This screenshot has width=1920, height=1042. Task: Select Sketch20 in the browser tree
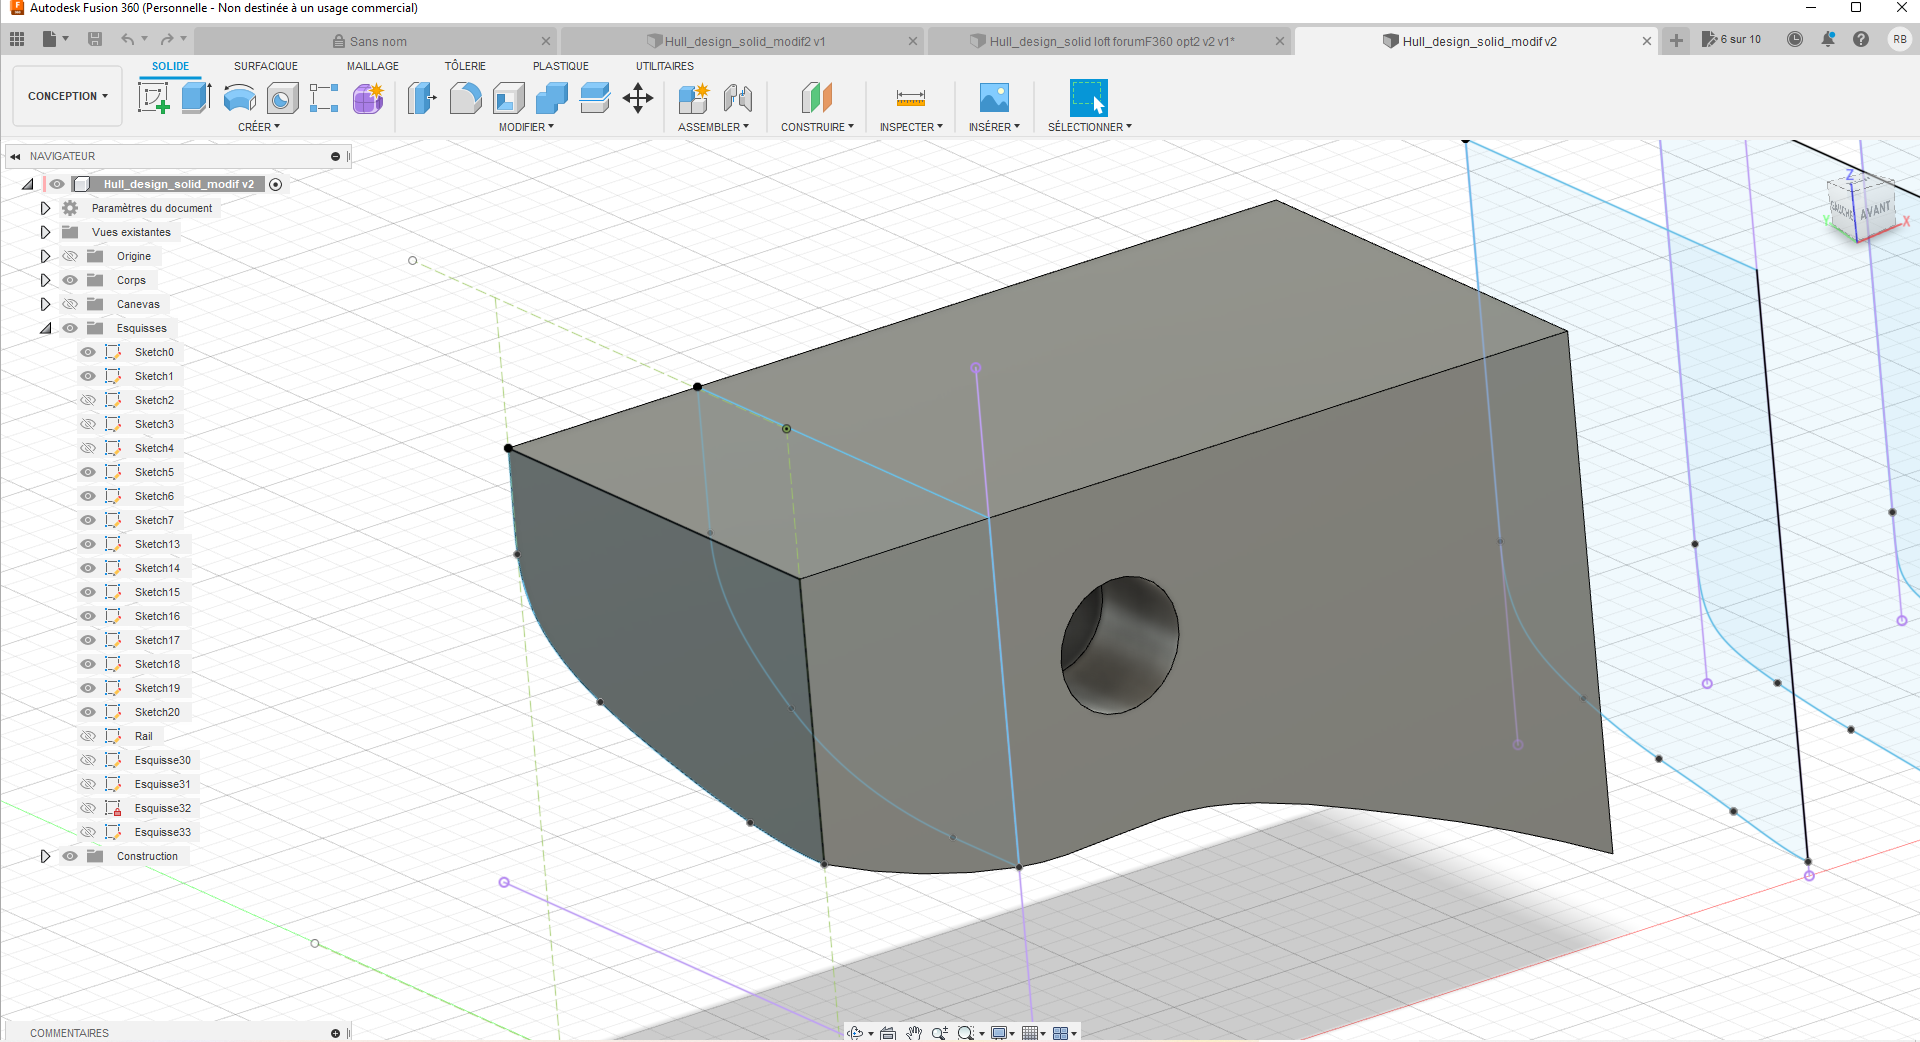[x=157, y=712]
